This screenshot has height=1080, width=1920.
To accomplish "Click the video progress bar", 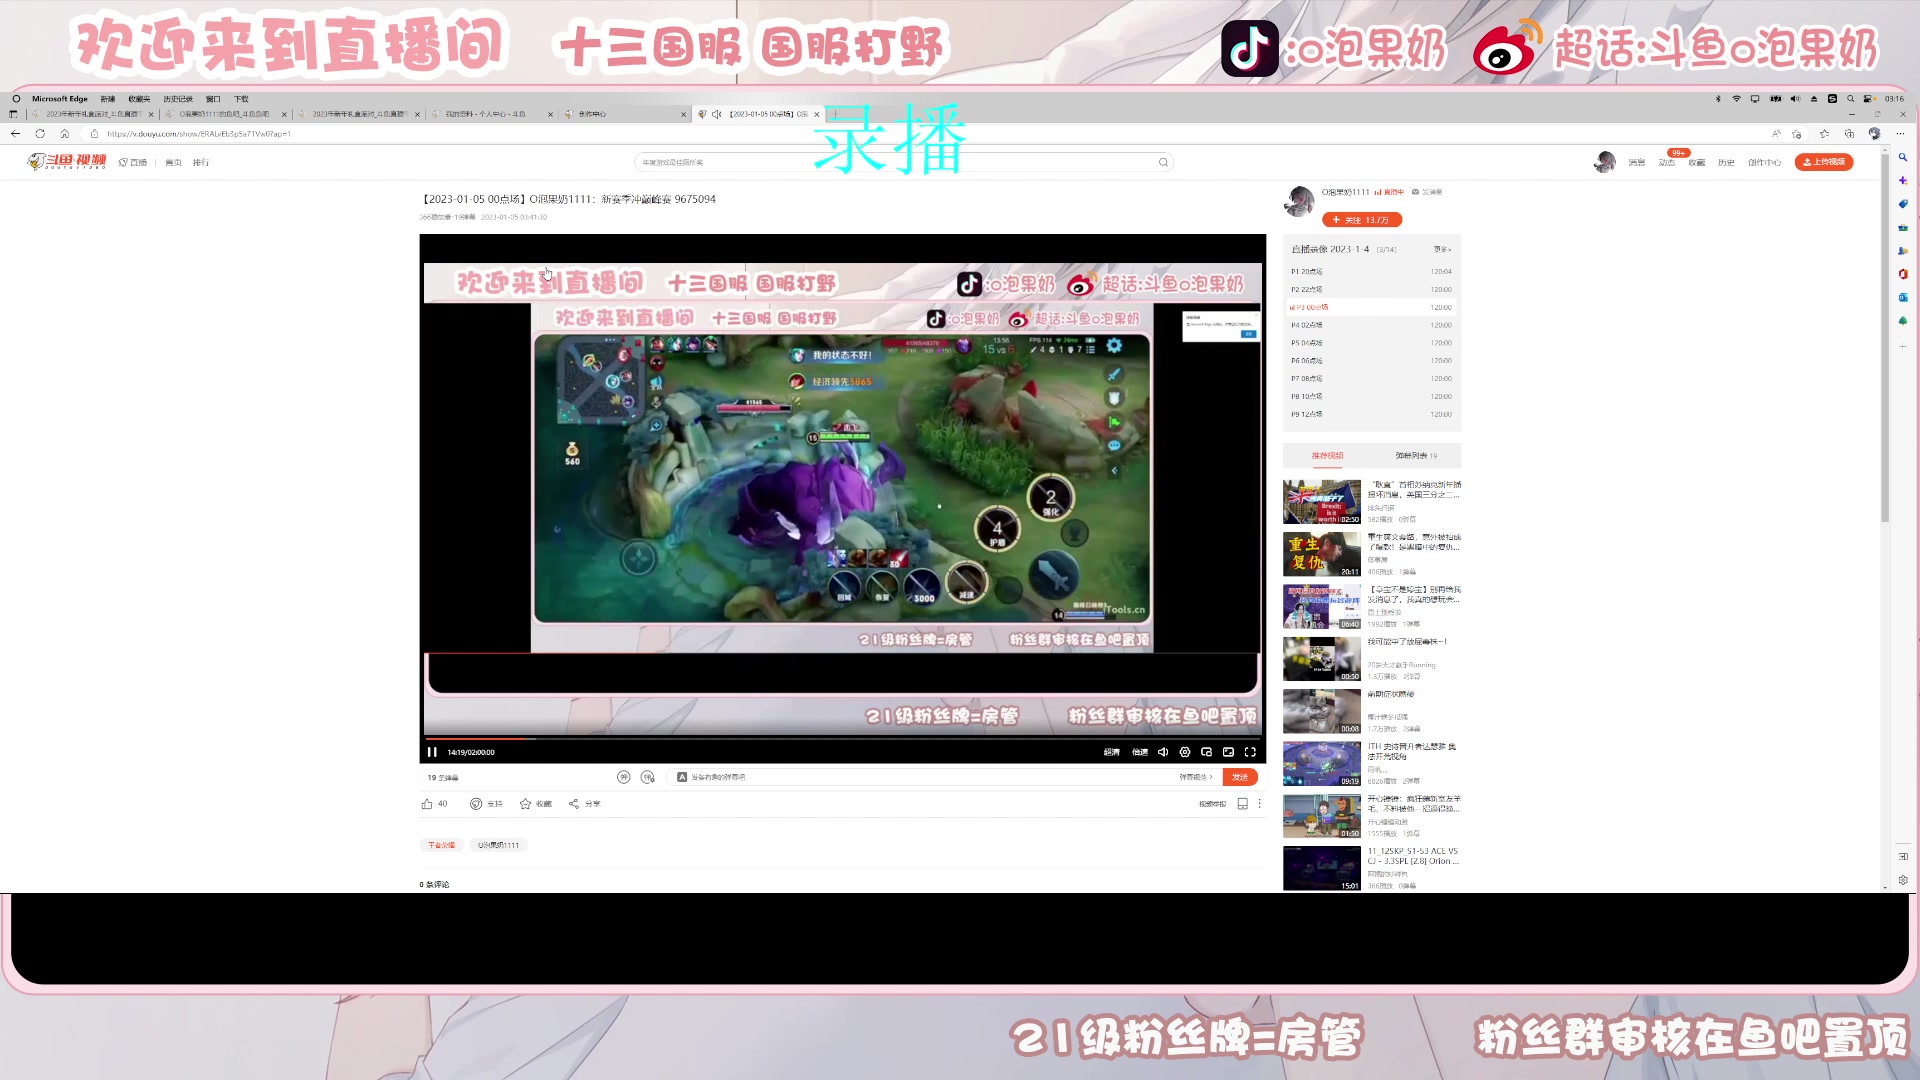I will pos(840,739).
